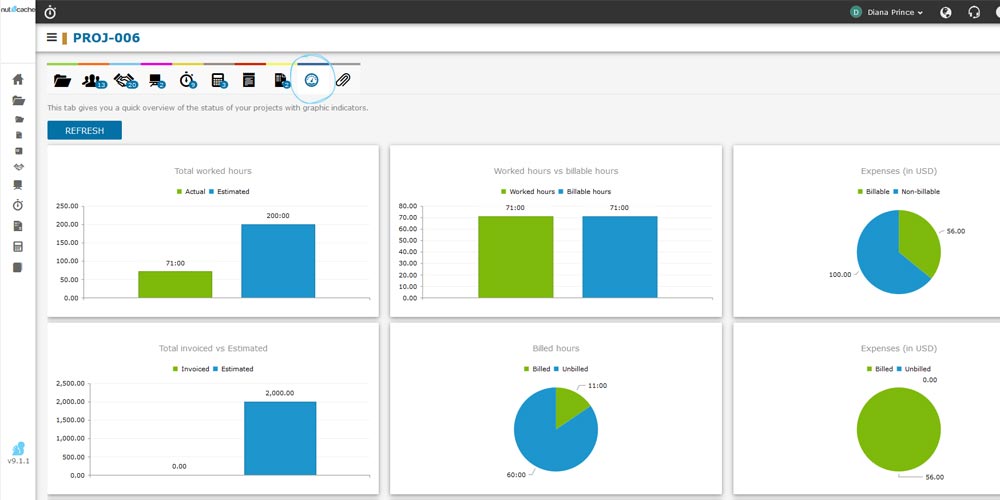This screenshot has width=1000, height=500.
Task: Open the globe language icon
Action: (946, 12)
